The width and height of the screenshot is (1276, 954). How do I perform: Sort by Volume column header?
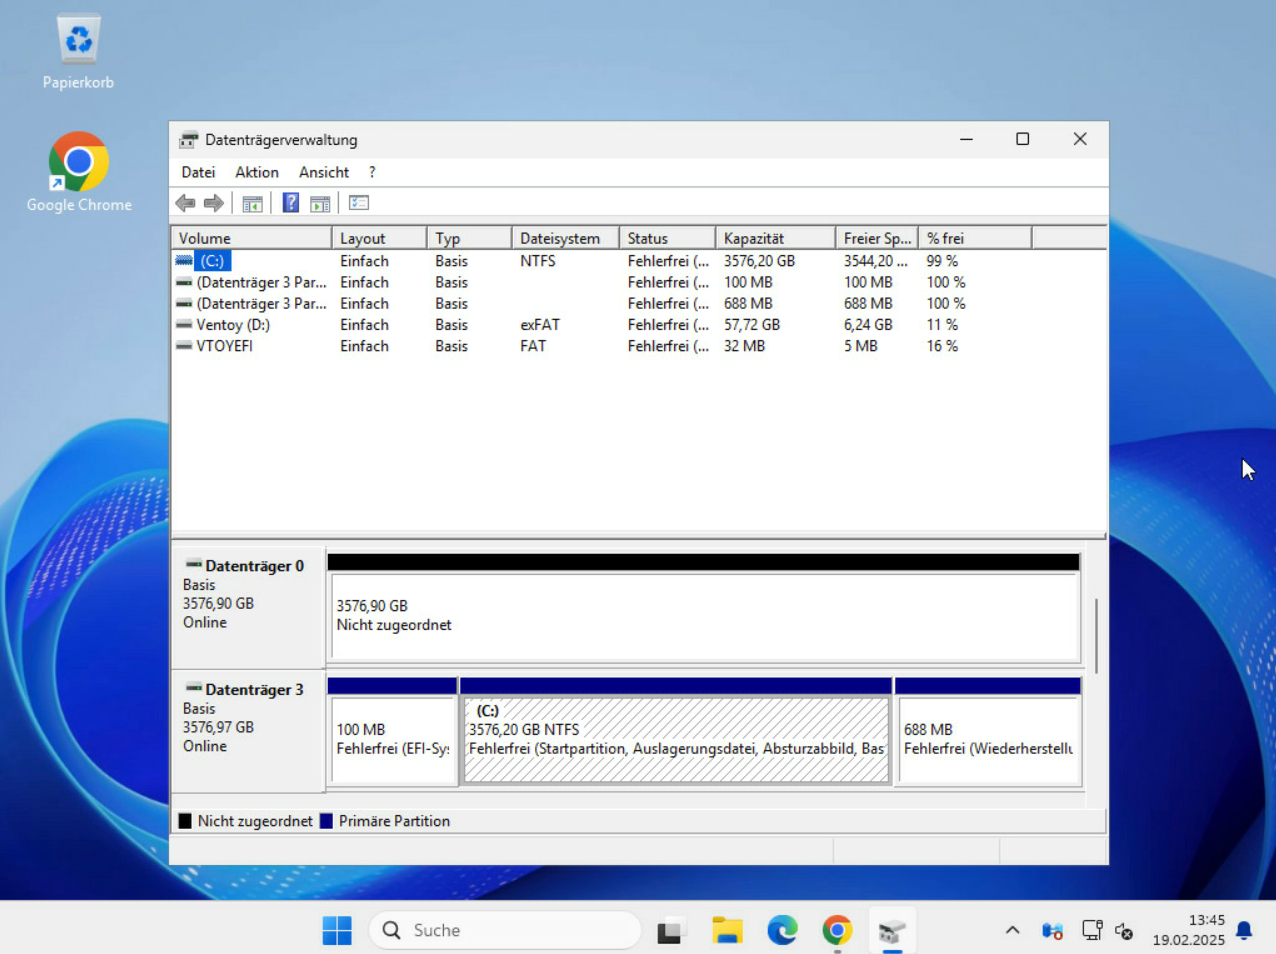[x=251, y=238]
